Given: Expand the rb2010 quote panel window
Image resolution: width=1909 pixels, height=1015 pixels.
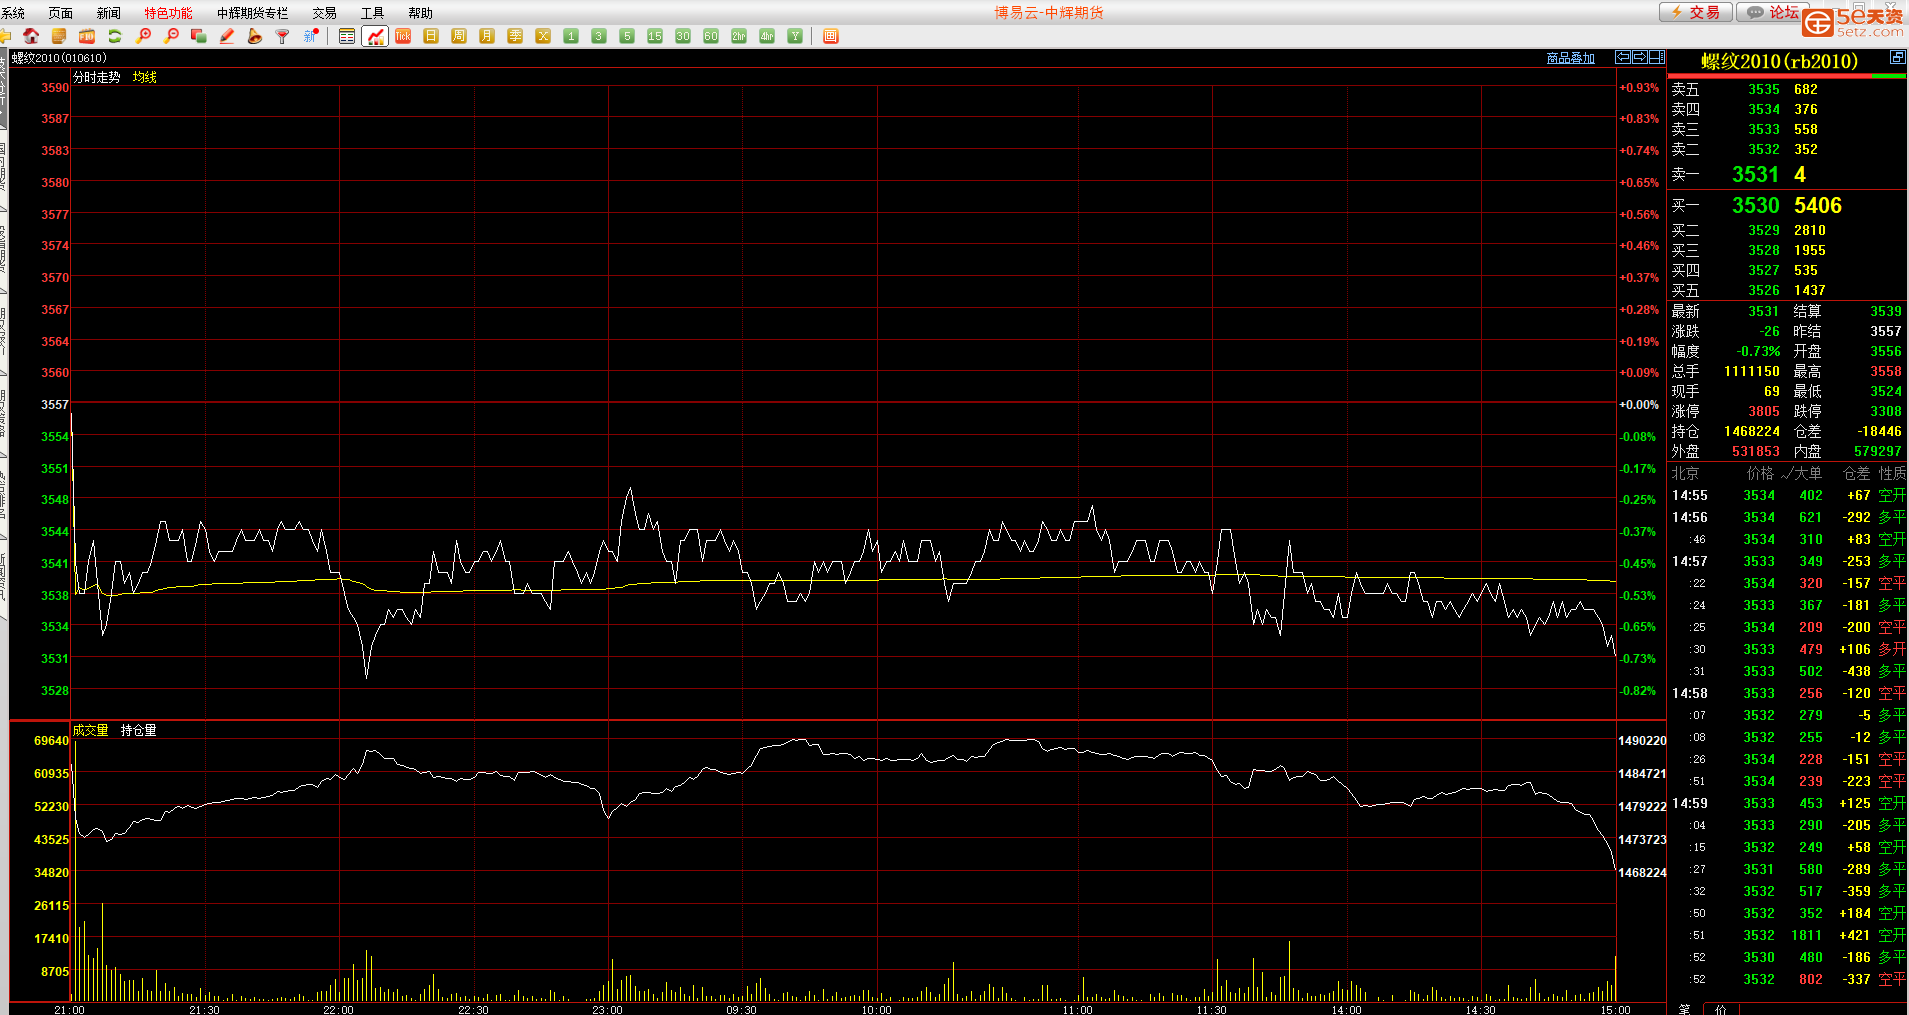Looking at the screenshot, I should (1897, 58).
